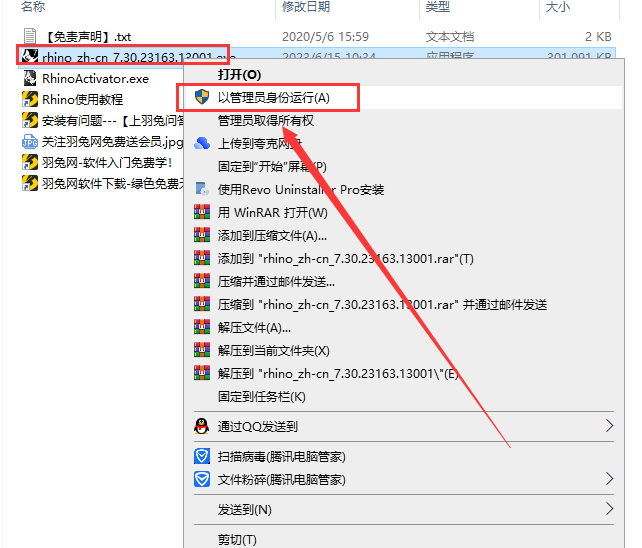Click the 文本文档 type cell
Screen dimensions: 642x548
[450, 37]
